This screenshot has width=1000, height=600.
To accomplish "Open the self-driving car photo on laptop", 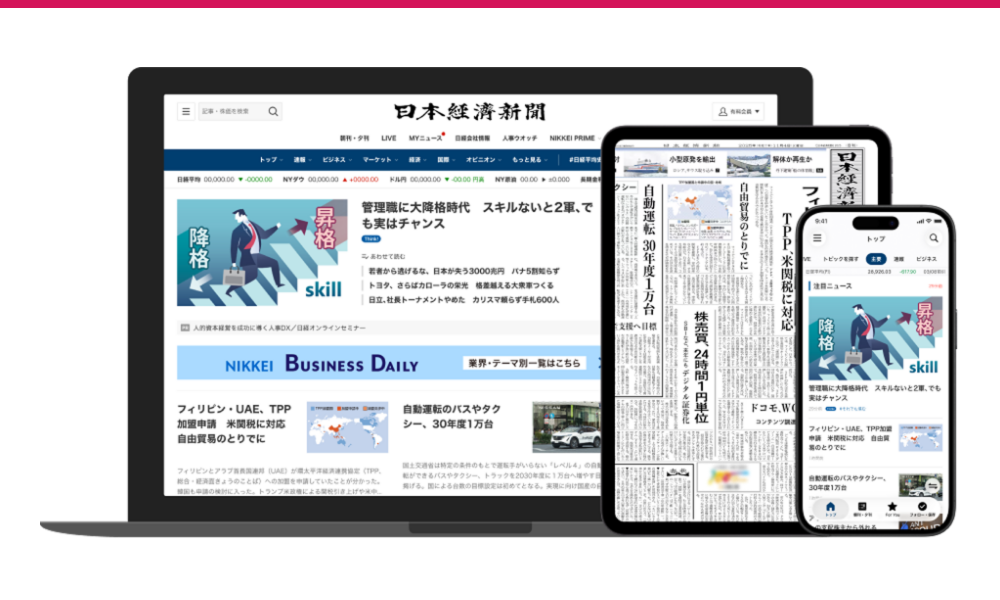I will 566,427.
